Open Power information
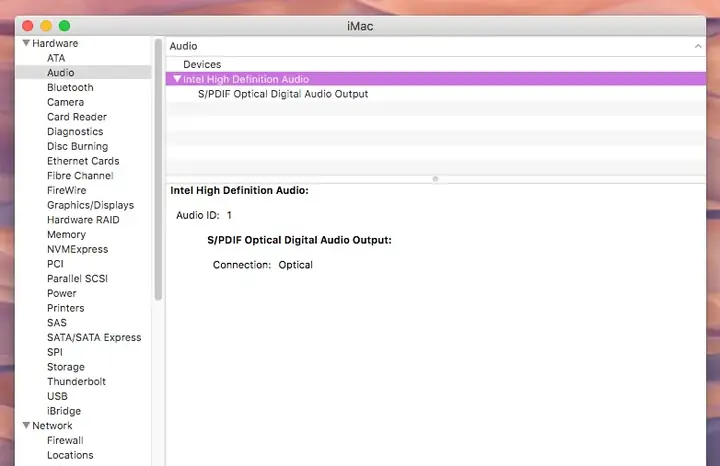Screen dimensions: 720x466 62,293
